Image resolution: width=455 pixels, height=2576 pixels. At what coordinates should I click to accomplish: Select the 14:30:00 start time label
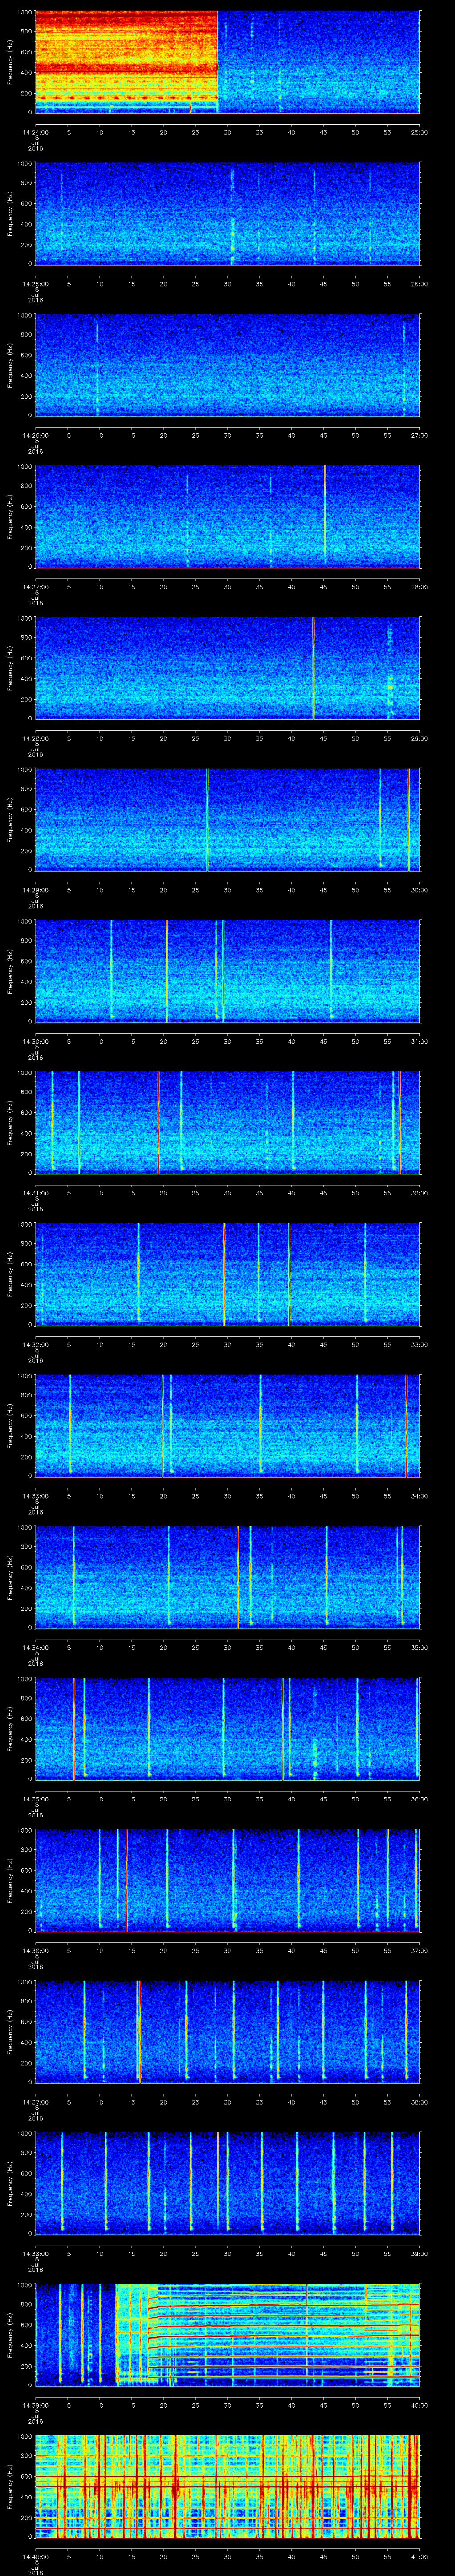[x=36, y=1041]
